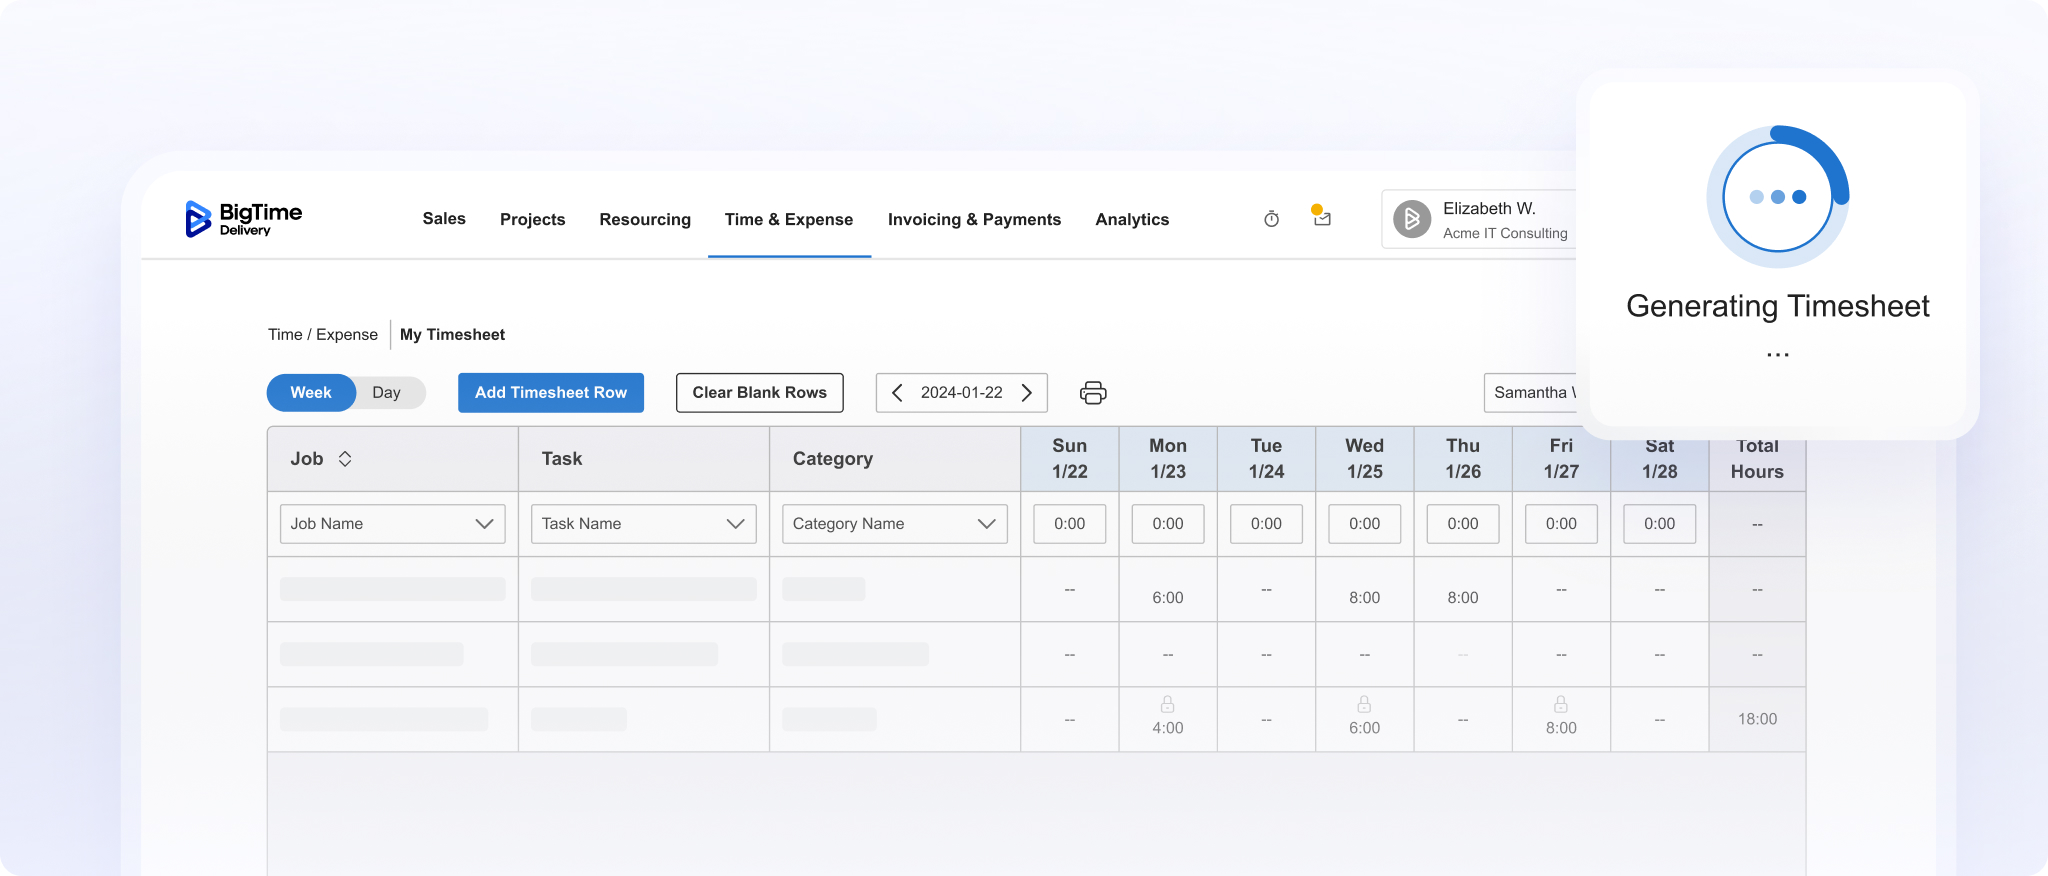Open the Projects menu
This screenshot has height=876, width=2048.
click(x=532, y=220)
